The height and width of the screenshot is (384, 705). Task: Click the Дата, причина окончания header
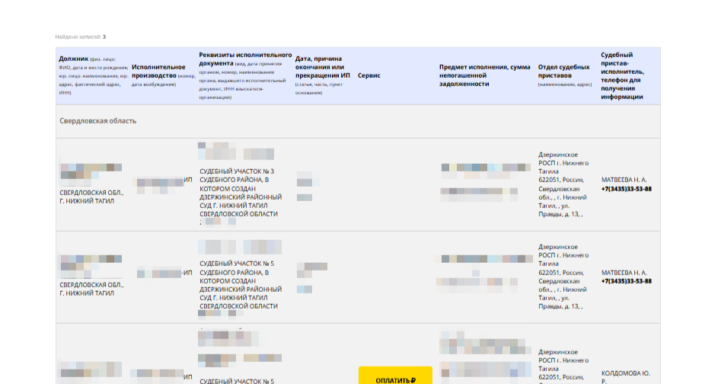click(x=322, y=76)
